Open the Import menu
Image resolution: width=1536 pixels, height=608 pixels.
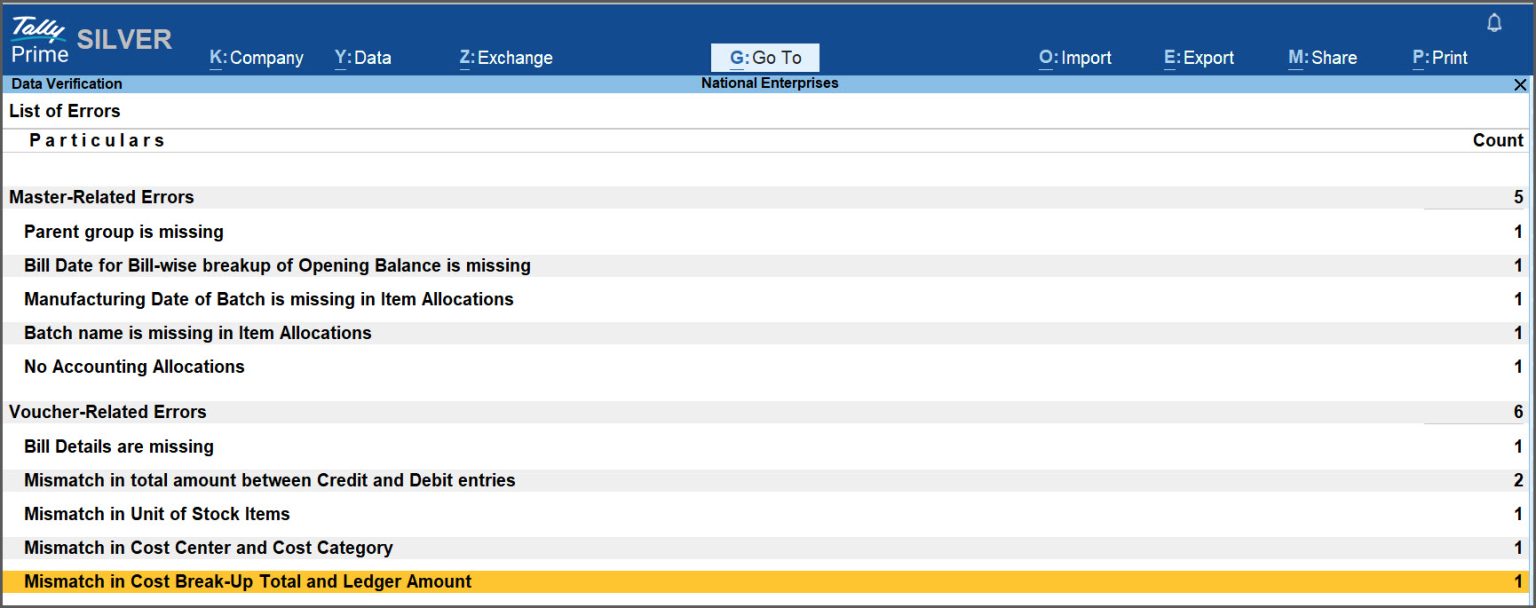coord(1074,57)
